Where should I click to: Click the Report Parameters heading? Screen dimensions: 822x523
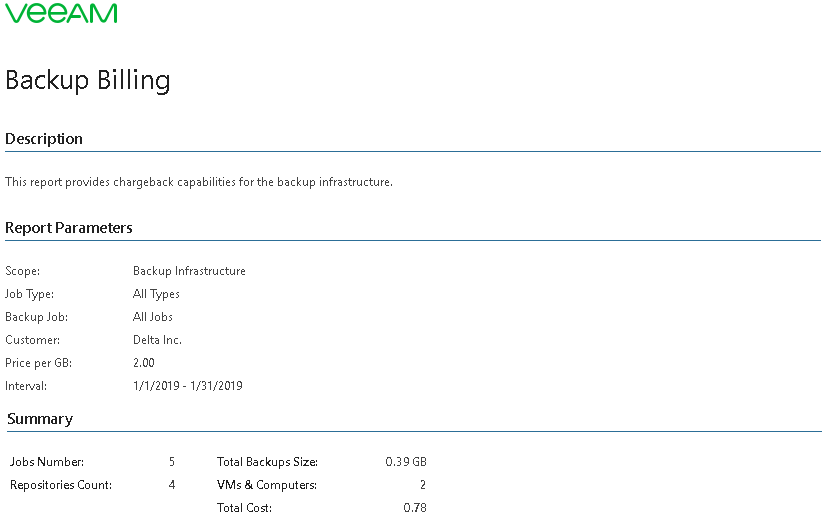[69, 228]
